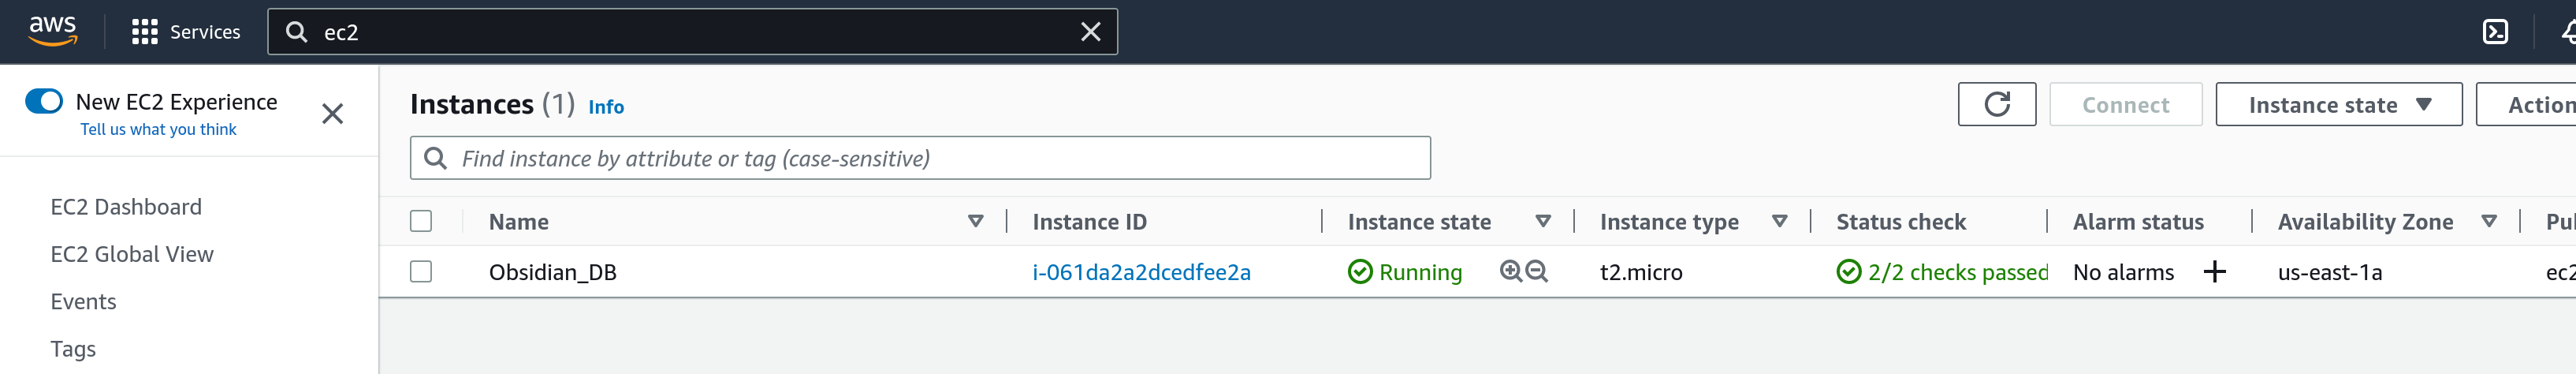
Task: Toggle the New EC2 Experience switch
Action: (44, 101)
